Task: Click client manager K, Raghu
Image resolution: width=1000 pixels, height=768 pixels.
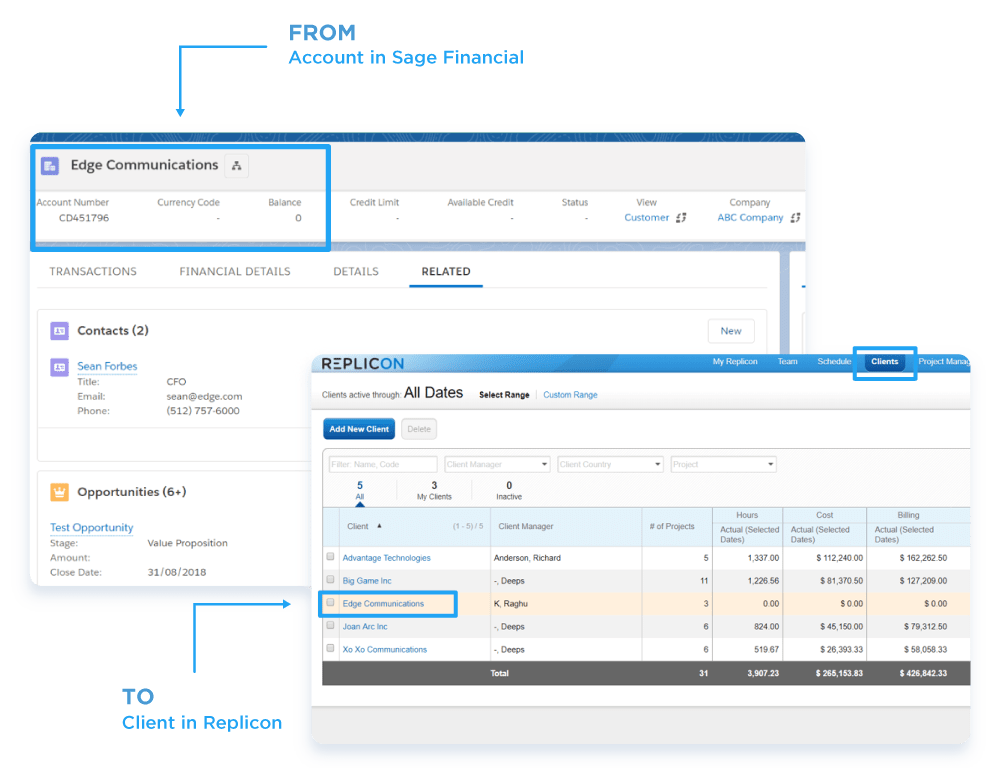Action: tap(511, 603)
